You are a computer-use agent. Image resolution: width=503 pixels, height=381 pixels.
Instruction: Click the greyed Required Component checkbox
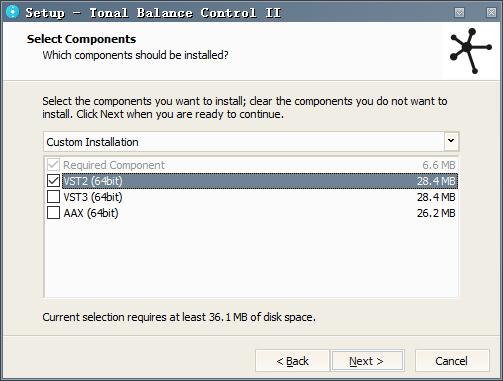click(x=53, y=165)
